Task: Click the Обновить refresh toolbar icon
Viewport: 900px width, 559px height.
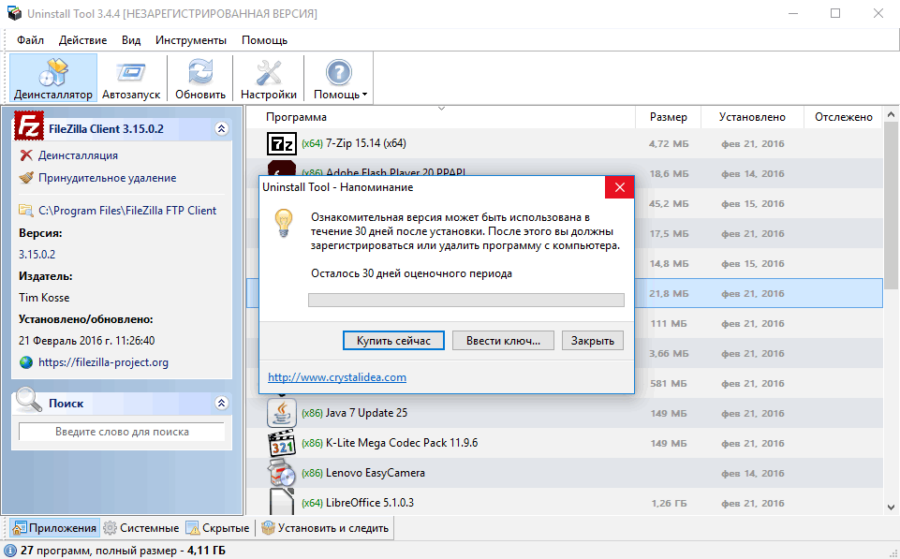Action: click(x=200, y=79)
